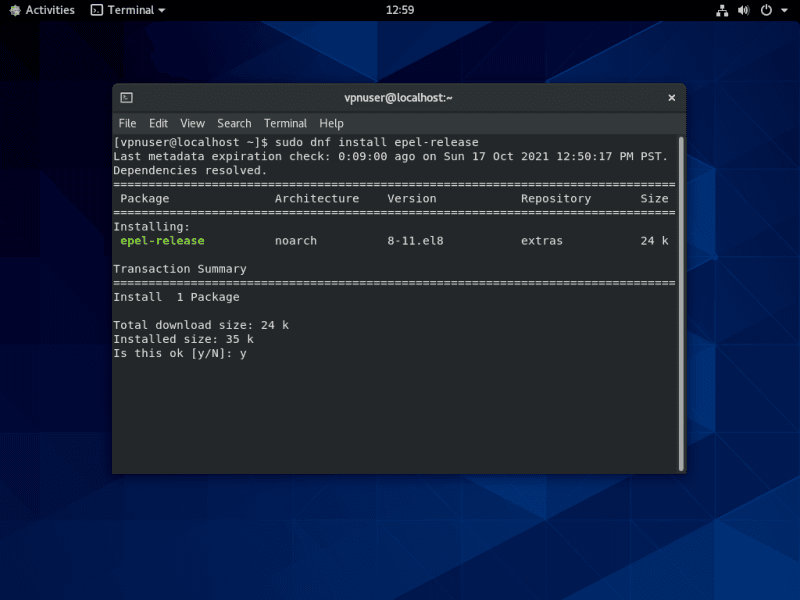The height and width of the screenshot is (600, 800).
Task: Click the Is this ok [y/N] prompt
Action: [x=172, y=353]
